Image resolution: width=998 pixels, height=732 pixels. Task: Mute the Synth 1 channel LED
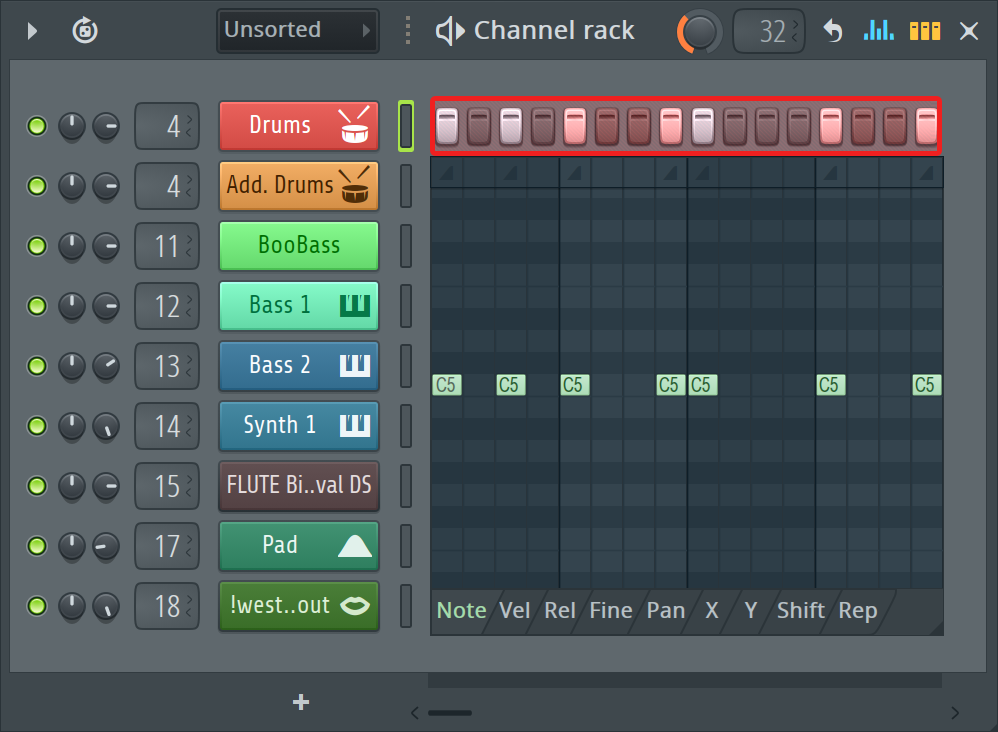click(37, 426)
